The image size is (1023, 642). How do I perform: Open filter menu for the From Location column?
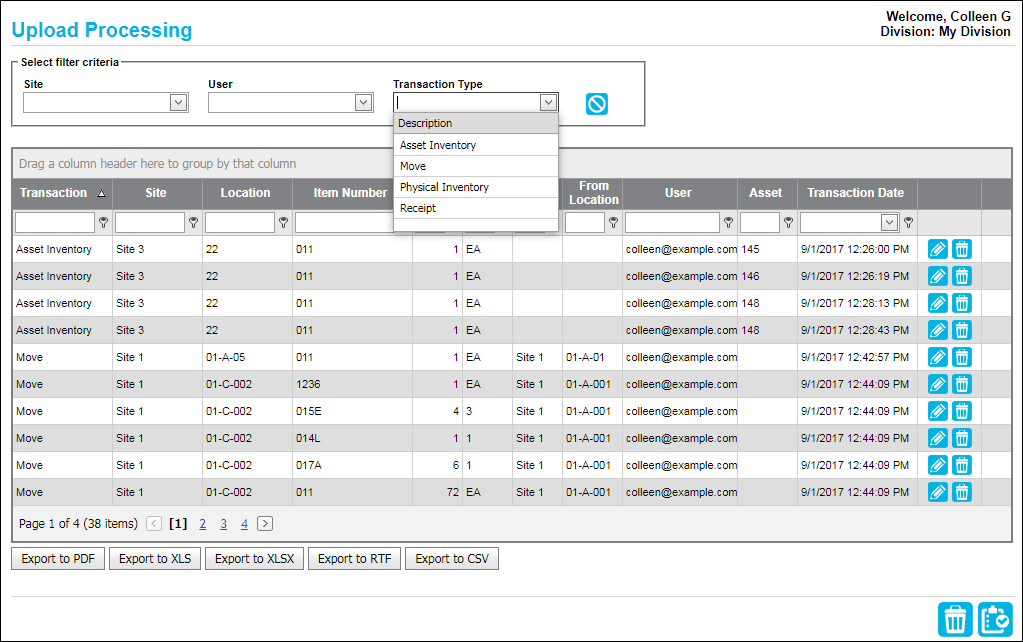[x=613, y=222]
